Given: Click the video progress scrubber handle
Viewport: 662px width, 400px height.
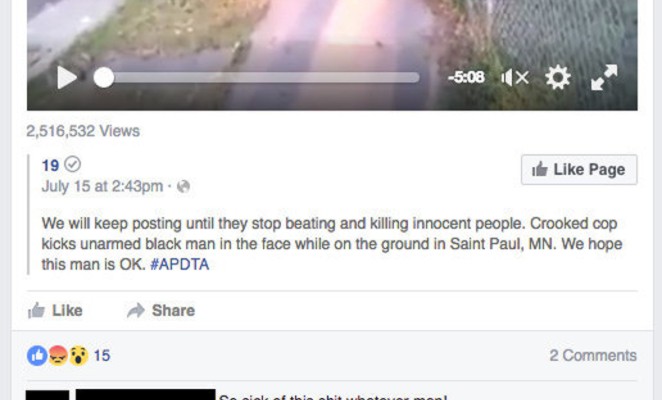Looking at the screenshot, I should click(x=104, y=78).
